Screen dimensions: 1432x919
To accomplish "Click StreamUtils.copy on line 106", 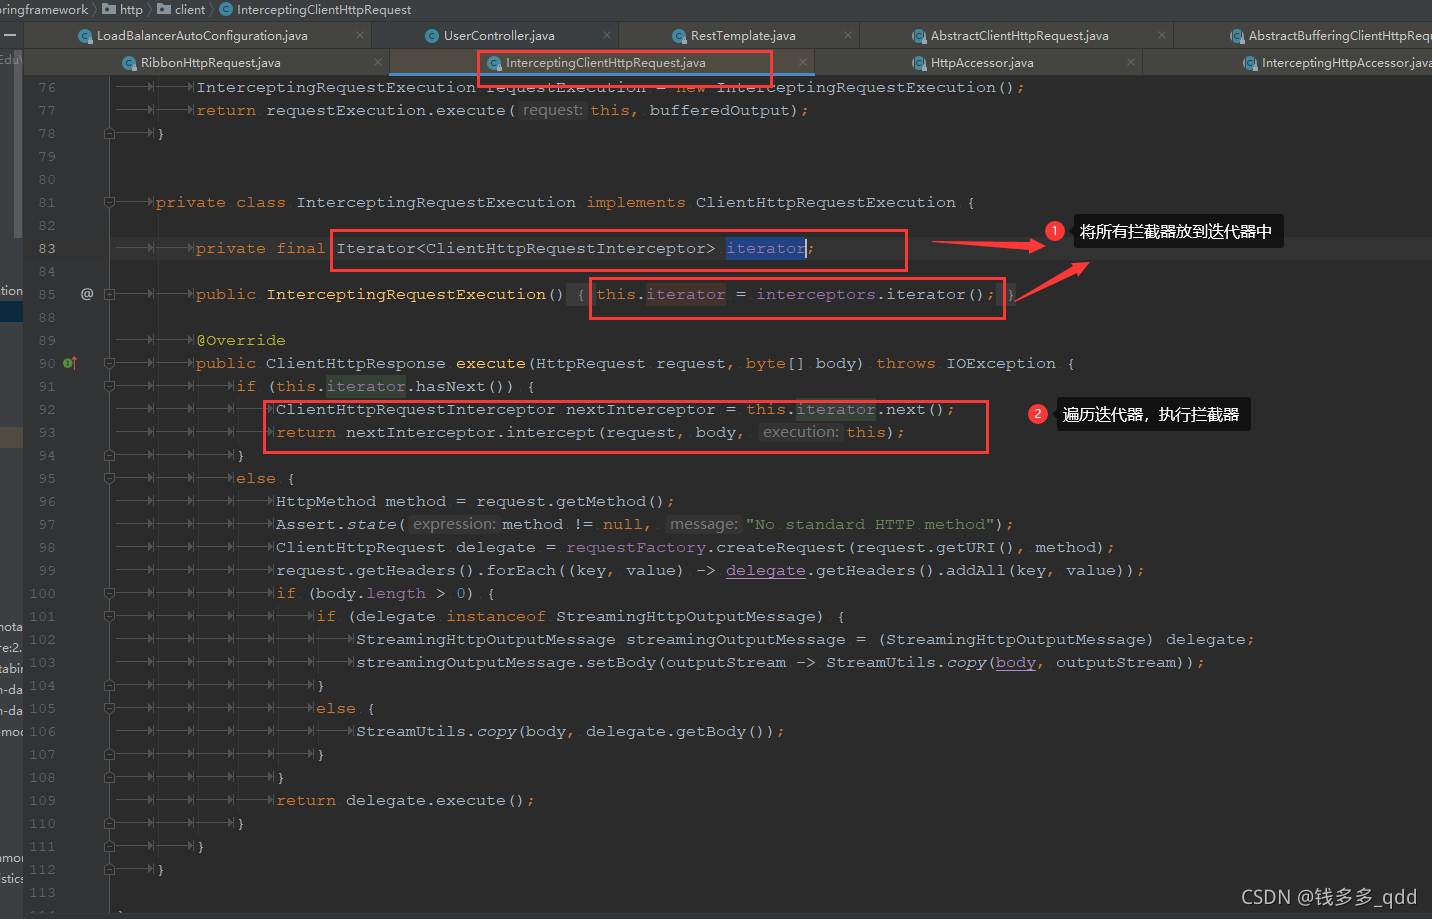I will [436, 731].
